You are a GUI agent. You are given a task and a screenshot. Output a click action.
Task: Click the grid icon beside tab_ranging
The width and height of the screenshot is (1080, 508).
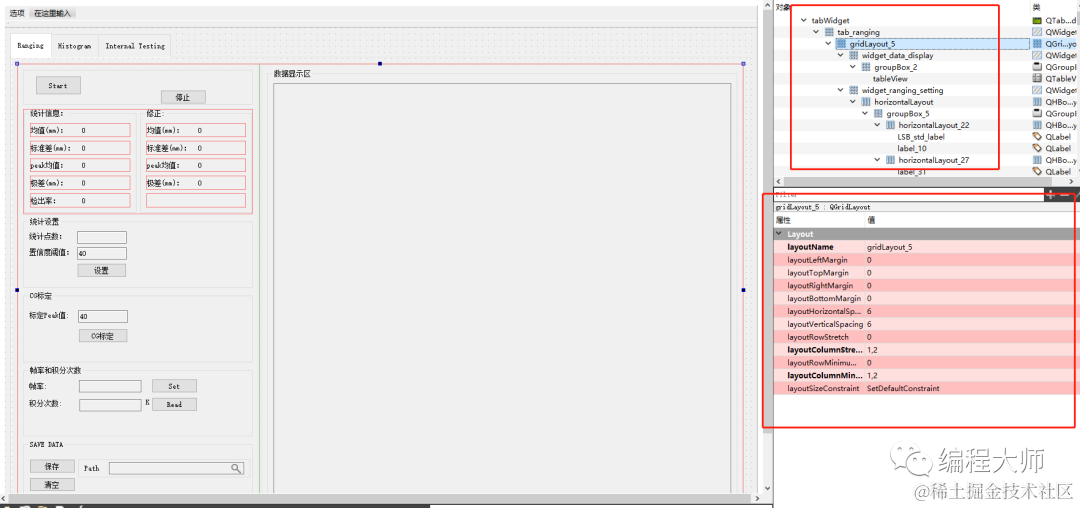point(829,32)
